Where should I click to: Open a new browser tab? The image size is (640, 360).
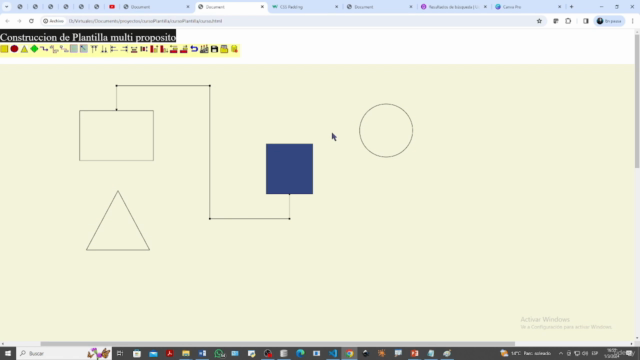[571, 7]
